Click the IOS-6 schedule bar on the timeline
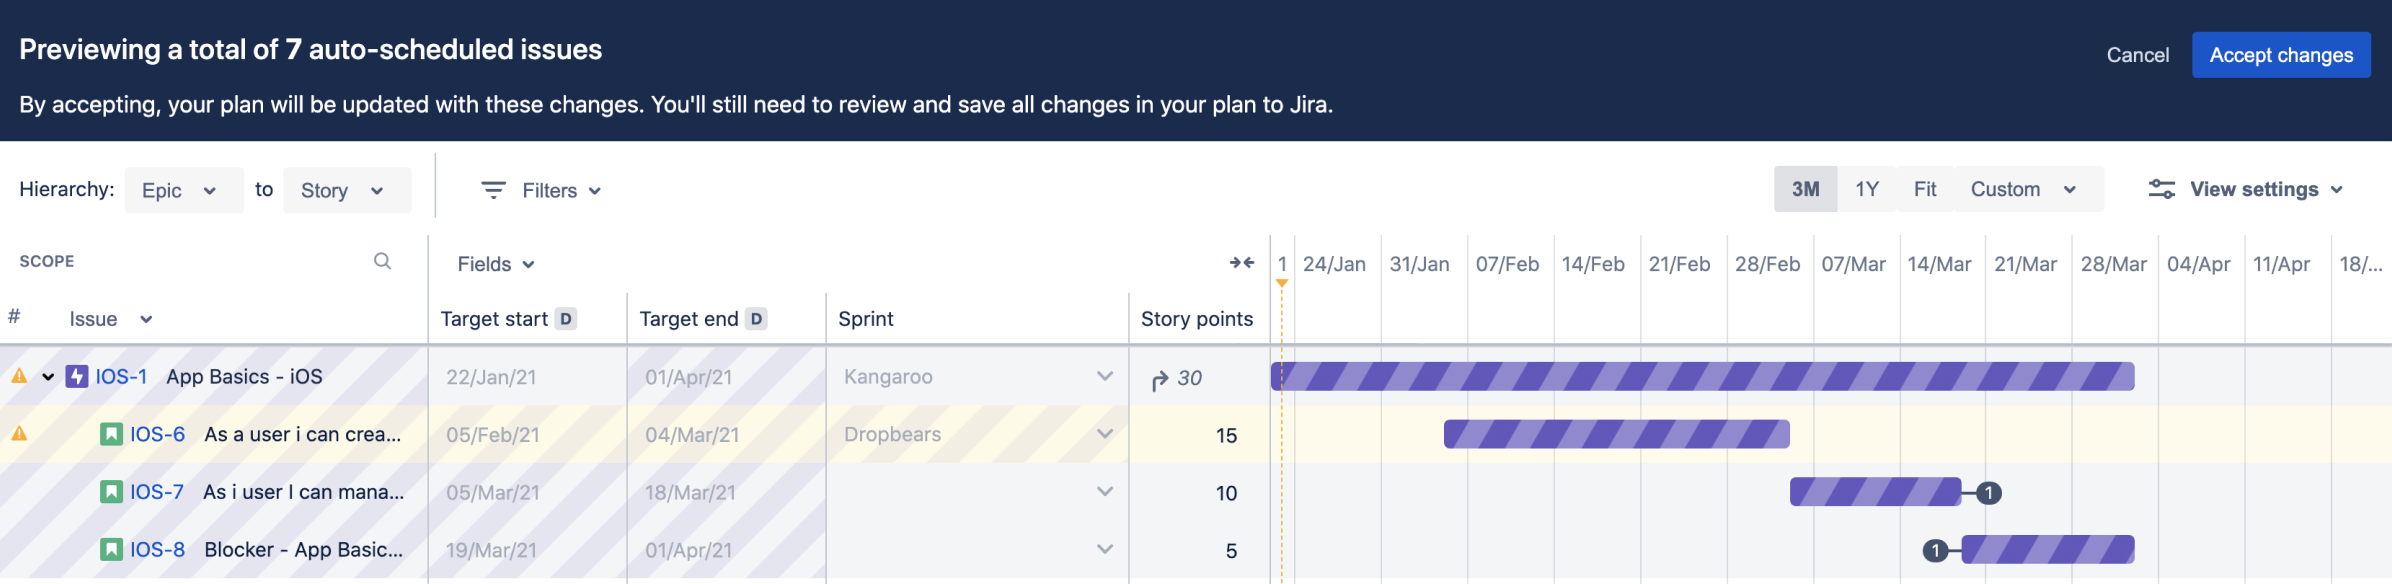Screen dimensions: 2392x584 (1616, 434)
